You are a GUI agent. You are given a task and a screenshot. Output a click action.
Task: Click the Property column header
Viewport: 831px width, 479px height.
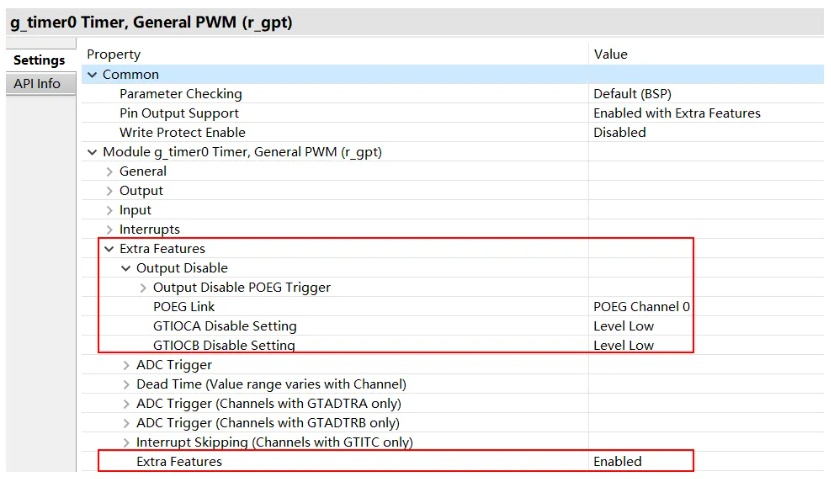(x=113, y=55)
